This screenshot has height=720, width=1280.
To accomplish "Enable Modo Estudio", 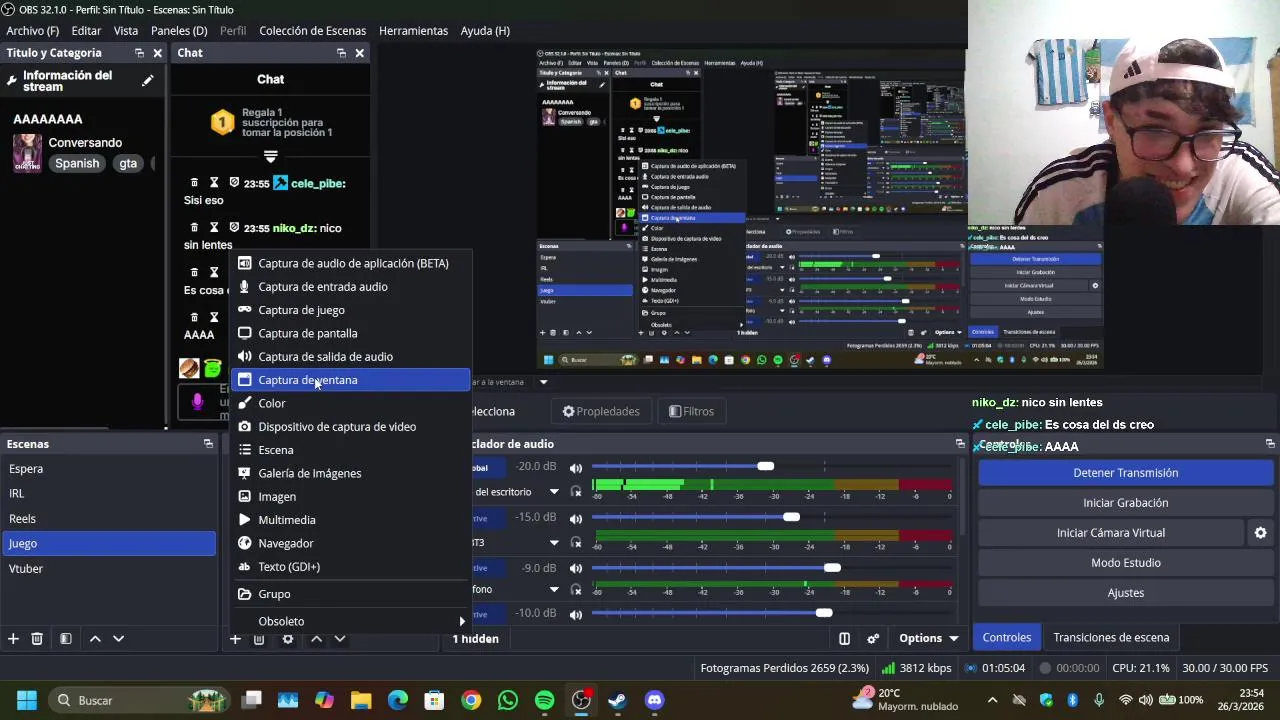I will [x=1125, y=563].
